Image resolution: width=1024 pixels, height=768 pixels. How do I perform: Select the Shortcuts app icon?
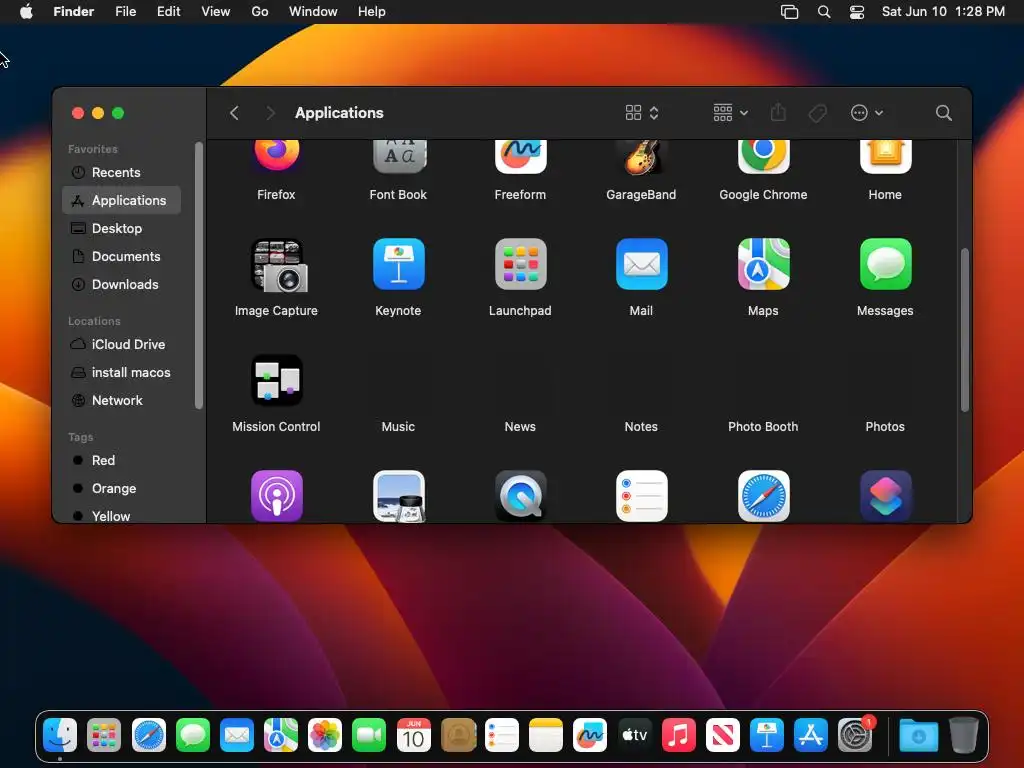(886, 496)
